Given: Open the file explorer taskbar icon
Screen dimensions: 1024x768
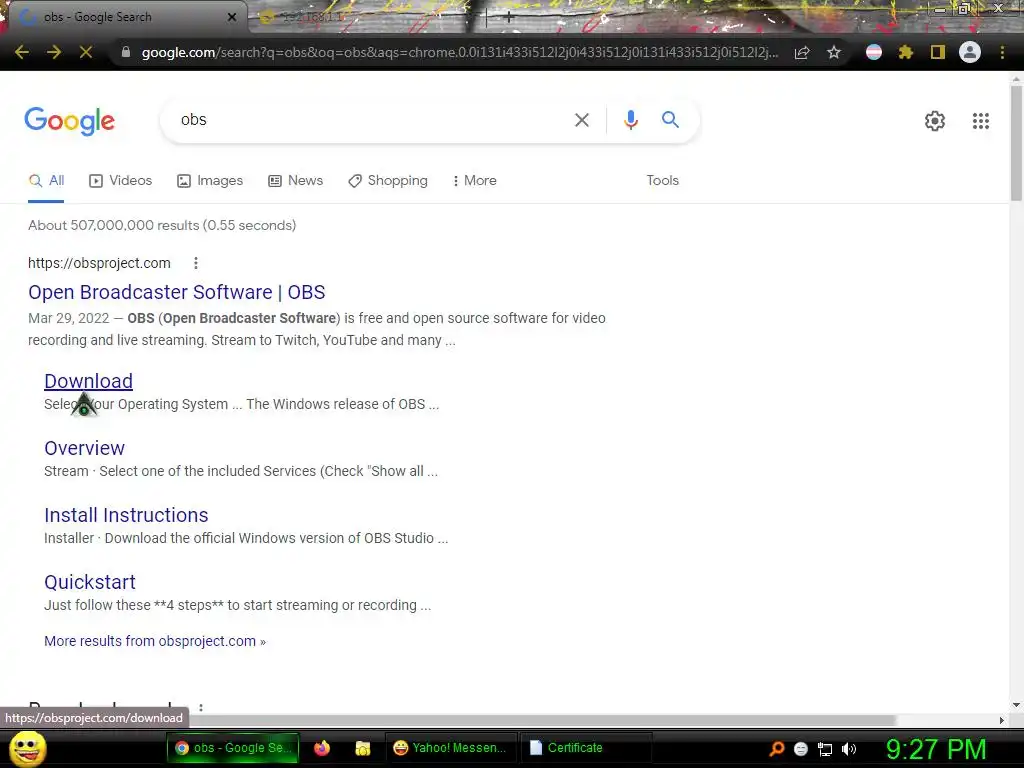Looking at the screenshot, I should tap(362, 748).
